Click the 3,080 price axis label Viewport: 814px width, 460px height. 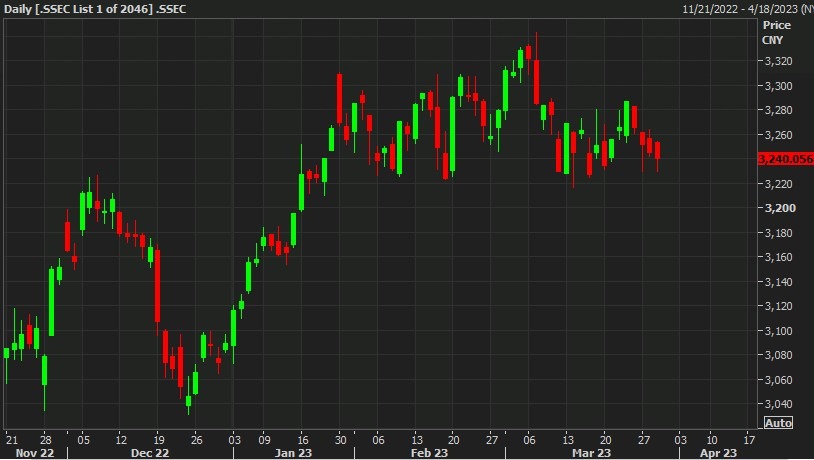point(778,355)
